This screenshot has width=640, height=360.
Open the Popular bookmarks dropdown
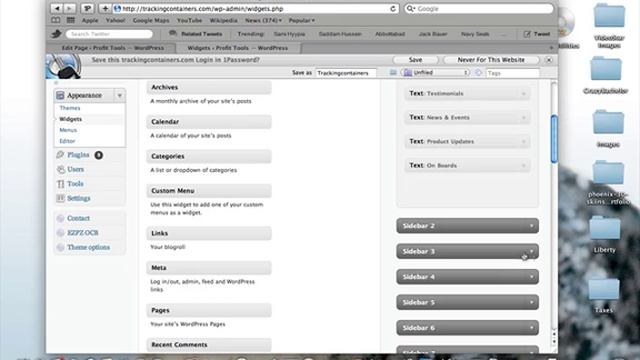pyautogui.click(x=302, y=20)
